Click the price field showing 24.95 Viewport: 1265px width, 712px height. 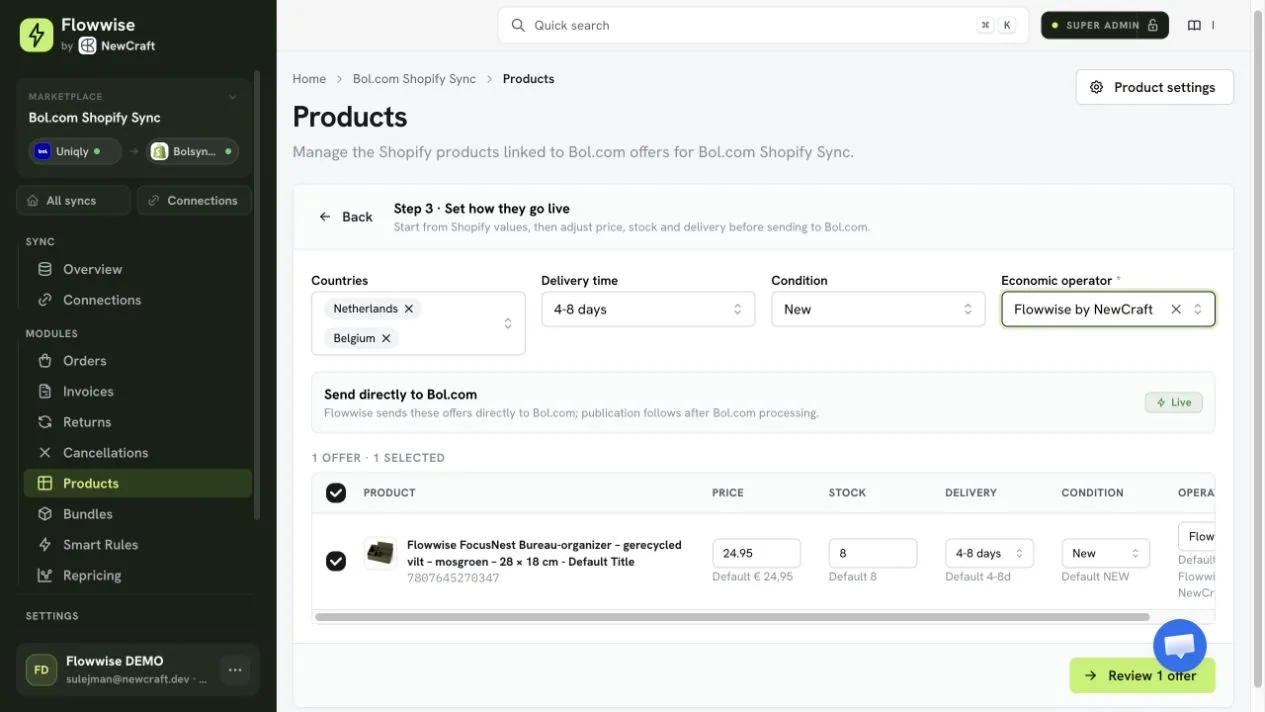pos(756,553)
